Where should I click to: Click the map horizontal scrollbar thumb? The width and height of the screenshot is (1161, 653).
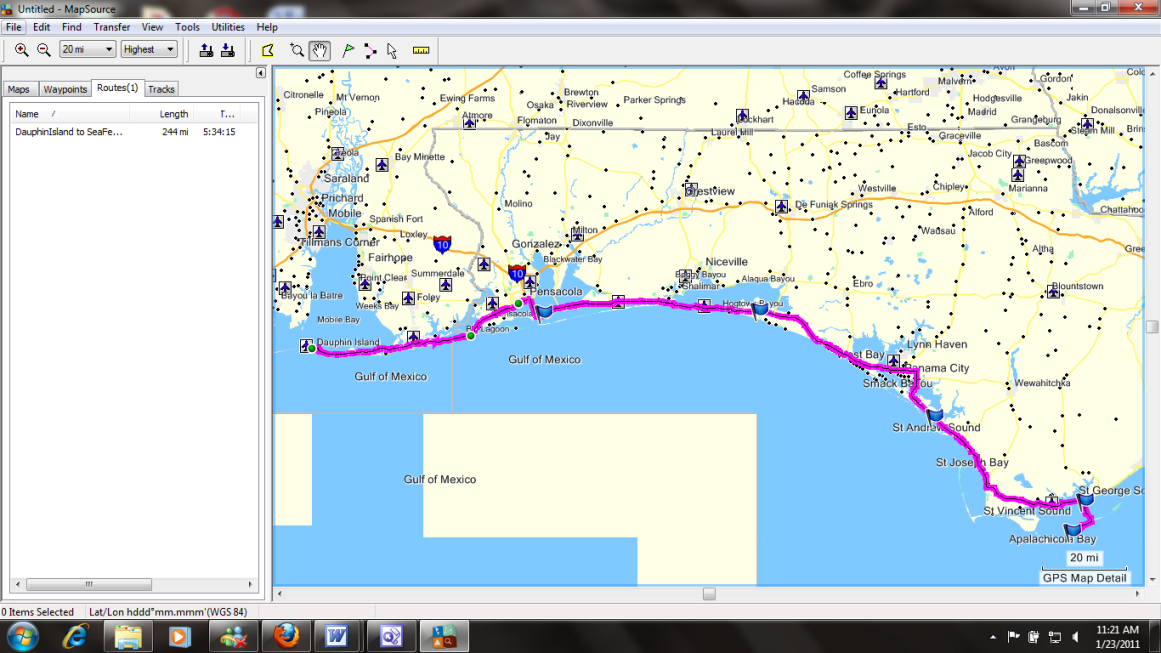[709, 594]
